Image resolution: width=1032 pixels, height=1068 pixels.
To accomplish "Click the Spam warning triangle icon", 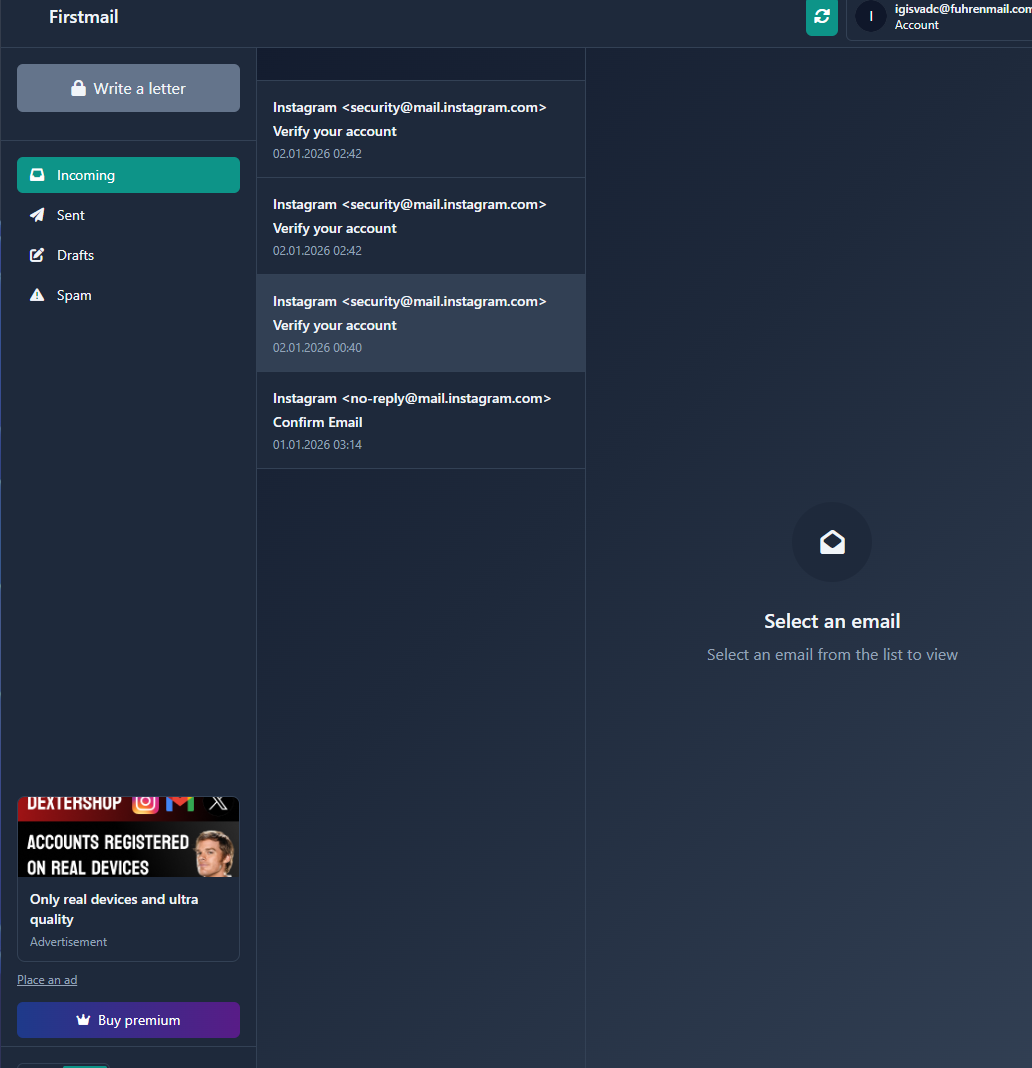I will tap(37, 295).
